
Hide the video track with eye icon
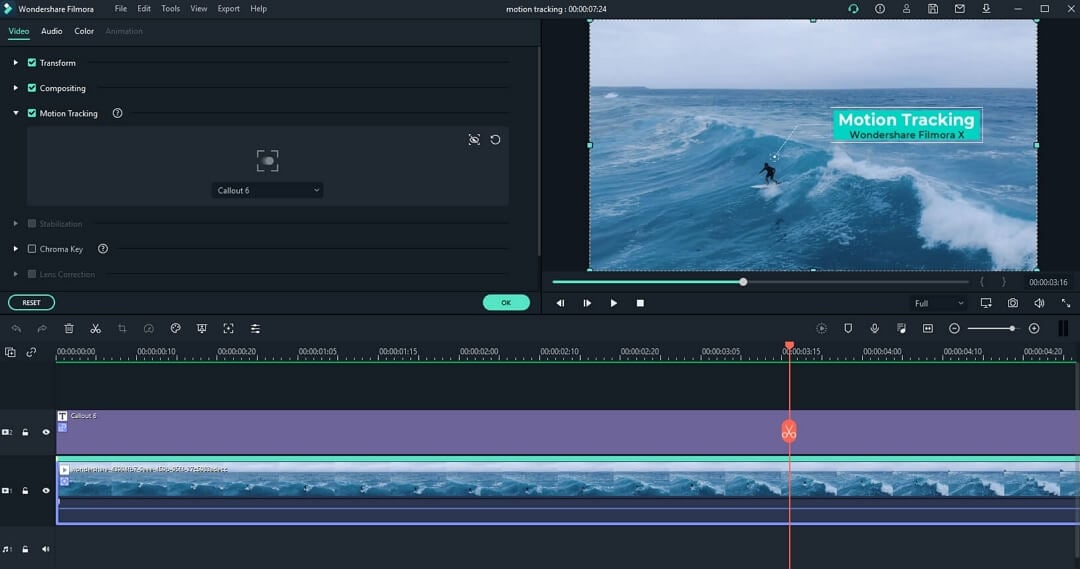[x=46, y=490]
